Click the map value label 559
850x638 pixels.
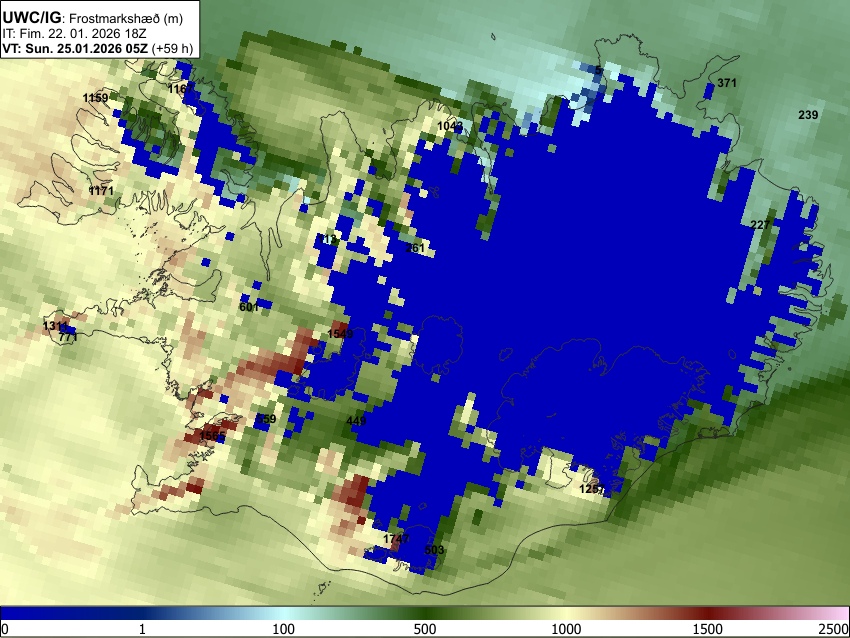[x=266, y=419]
